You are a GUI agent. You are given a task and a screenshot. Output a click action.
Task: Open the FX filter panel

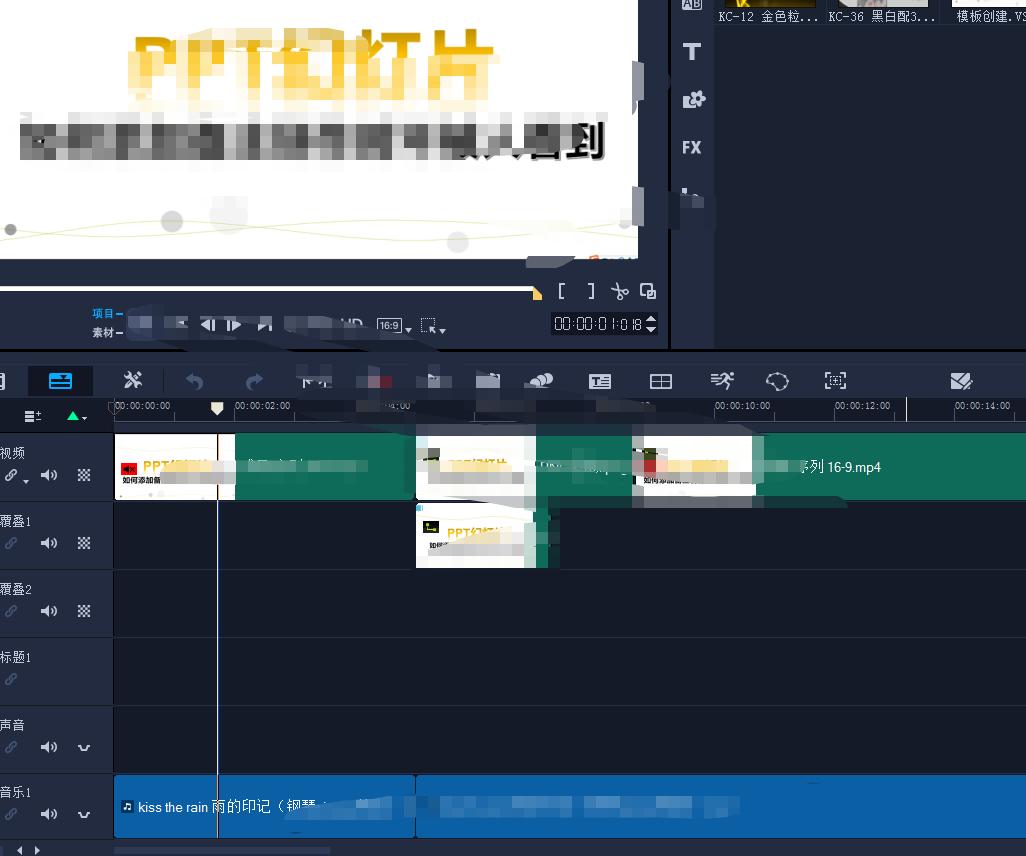point(692,147)
